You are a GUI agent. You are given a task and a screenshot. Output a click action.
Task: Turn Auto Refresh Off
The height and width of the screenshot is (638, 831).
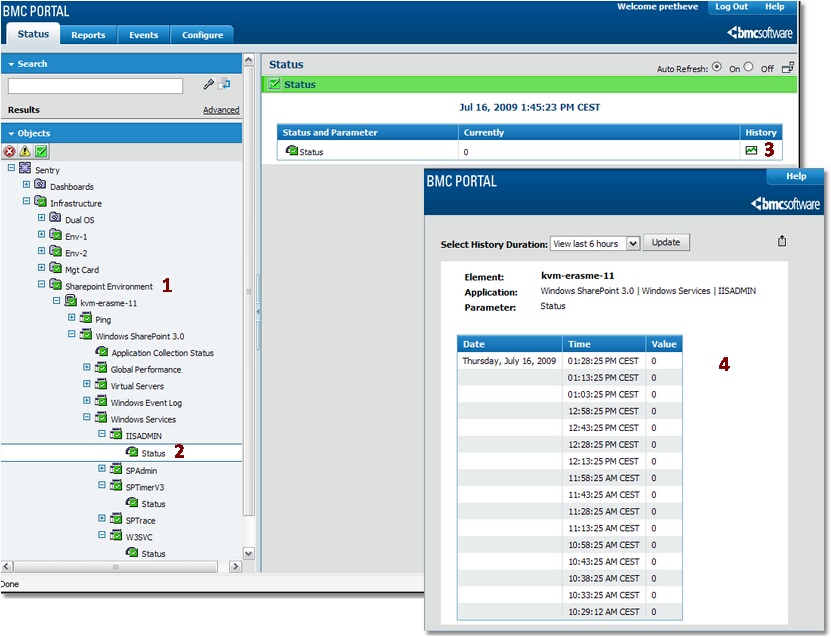tap(748, 67)
